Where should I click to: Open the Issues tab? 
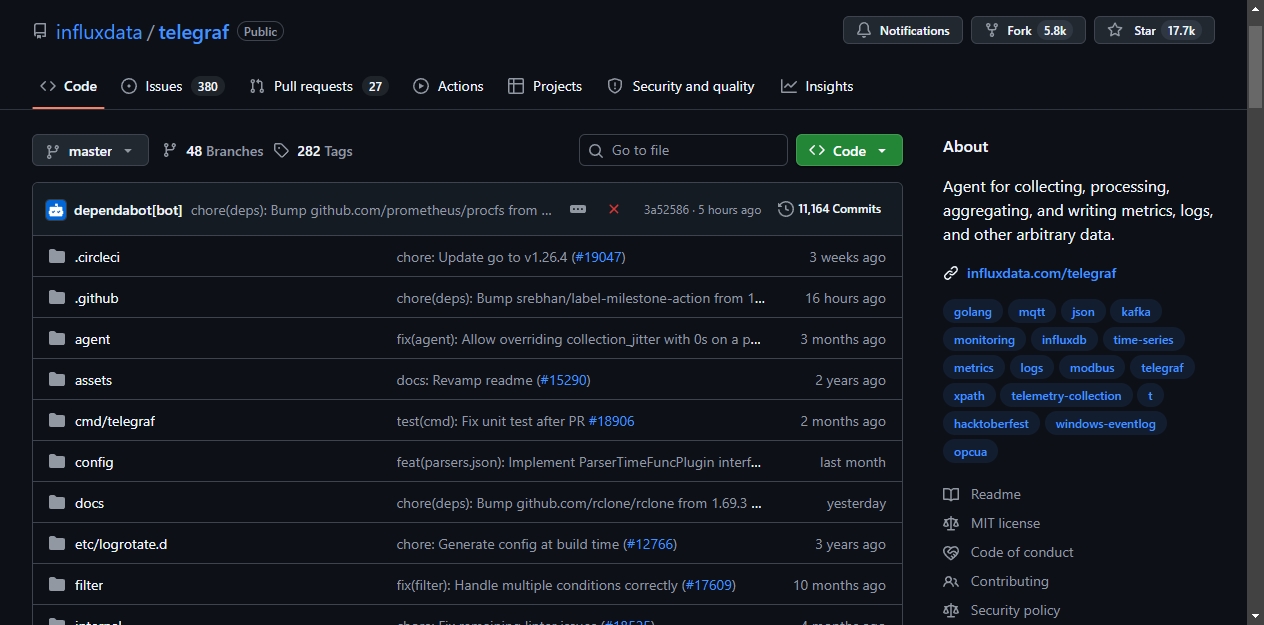(x=172, y=86)
